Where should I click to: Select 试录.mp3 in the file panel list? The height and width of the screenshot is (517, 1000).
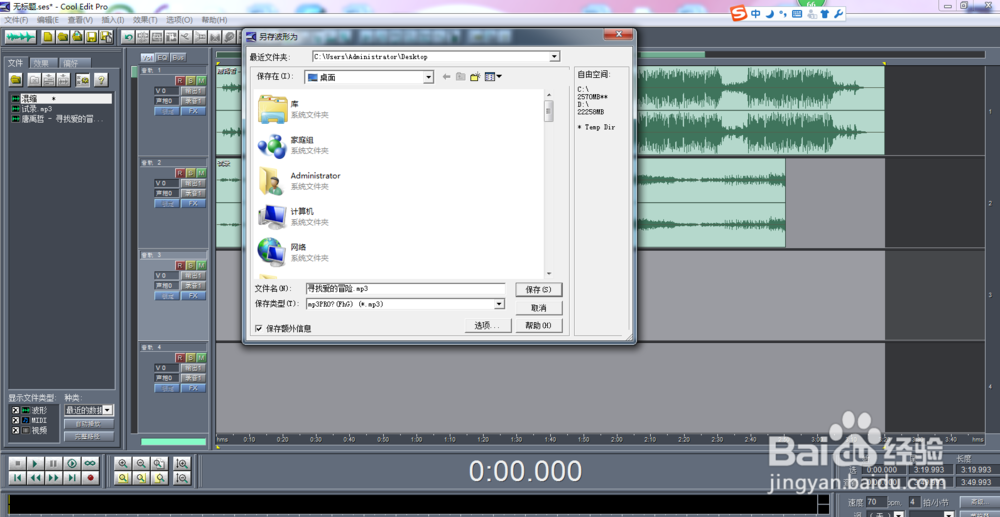pos(37,109)
